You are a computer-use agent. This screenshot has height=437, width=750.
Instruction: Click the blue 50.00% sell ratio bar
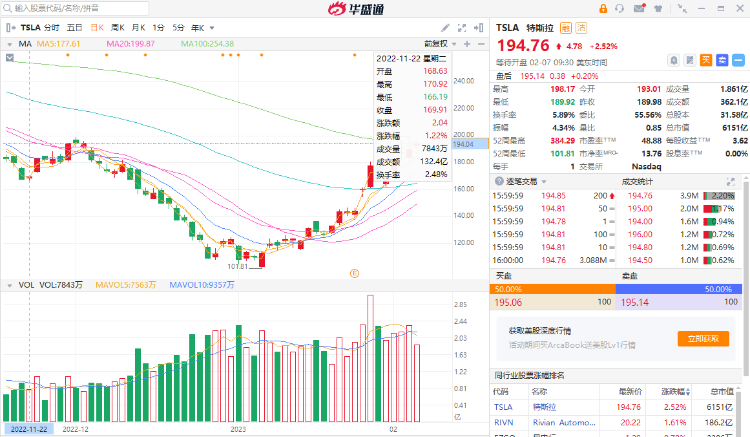click(679, 289)
